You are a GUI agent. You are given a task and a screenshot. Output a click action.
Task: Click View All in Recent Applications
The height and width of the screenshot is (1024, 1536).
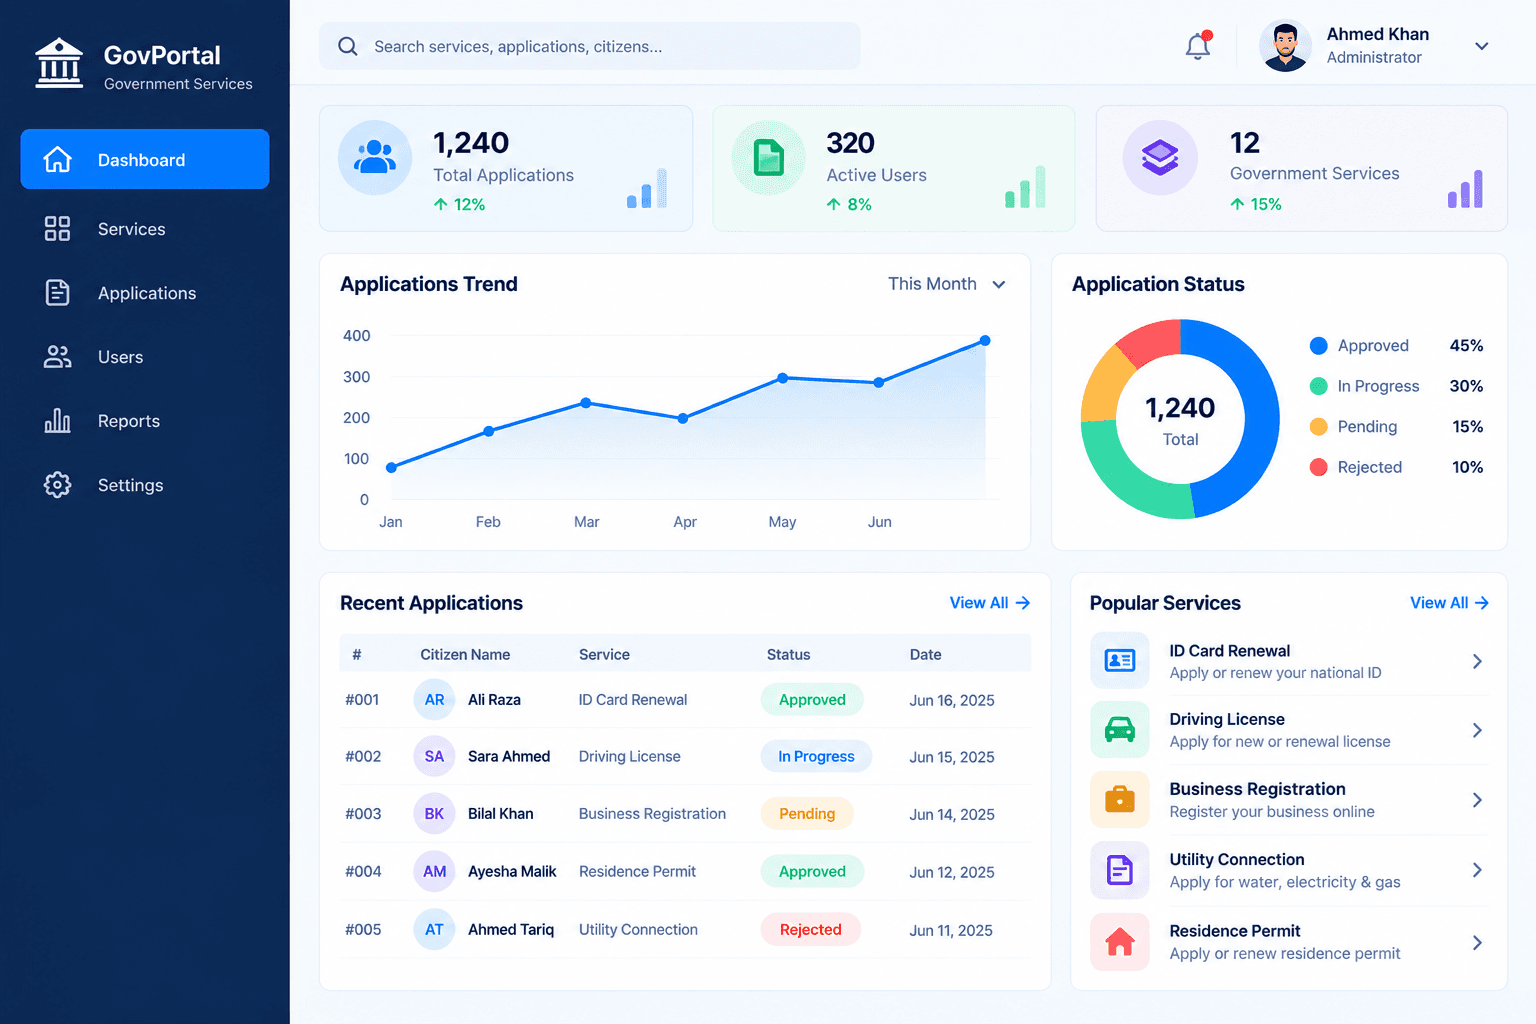tap(989, 603)
